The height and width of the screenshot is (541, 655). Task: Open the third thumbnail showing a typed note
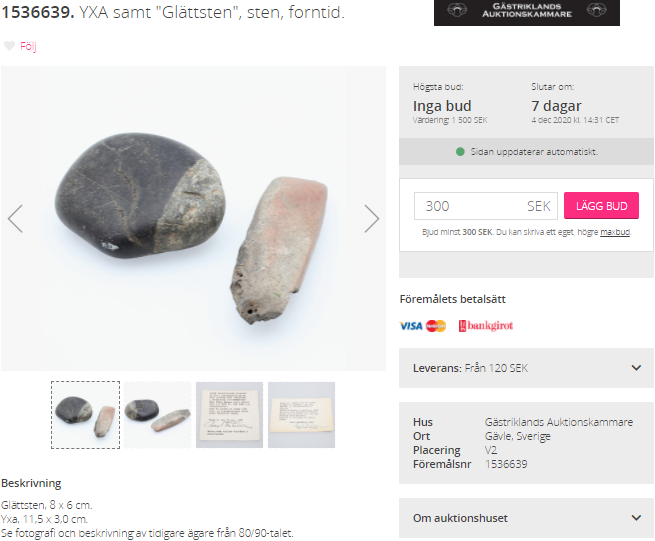[x=229, y=415]
